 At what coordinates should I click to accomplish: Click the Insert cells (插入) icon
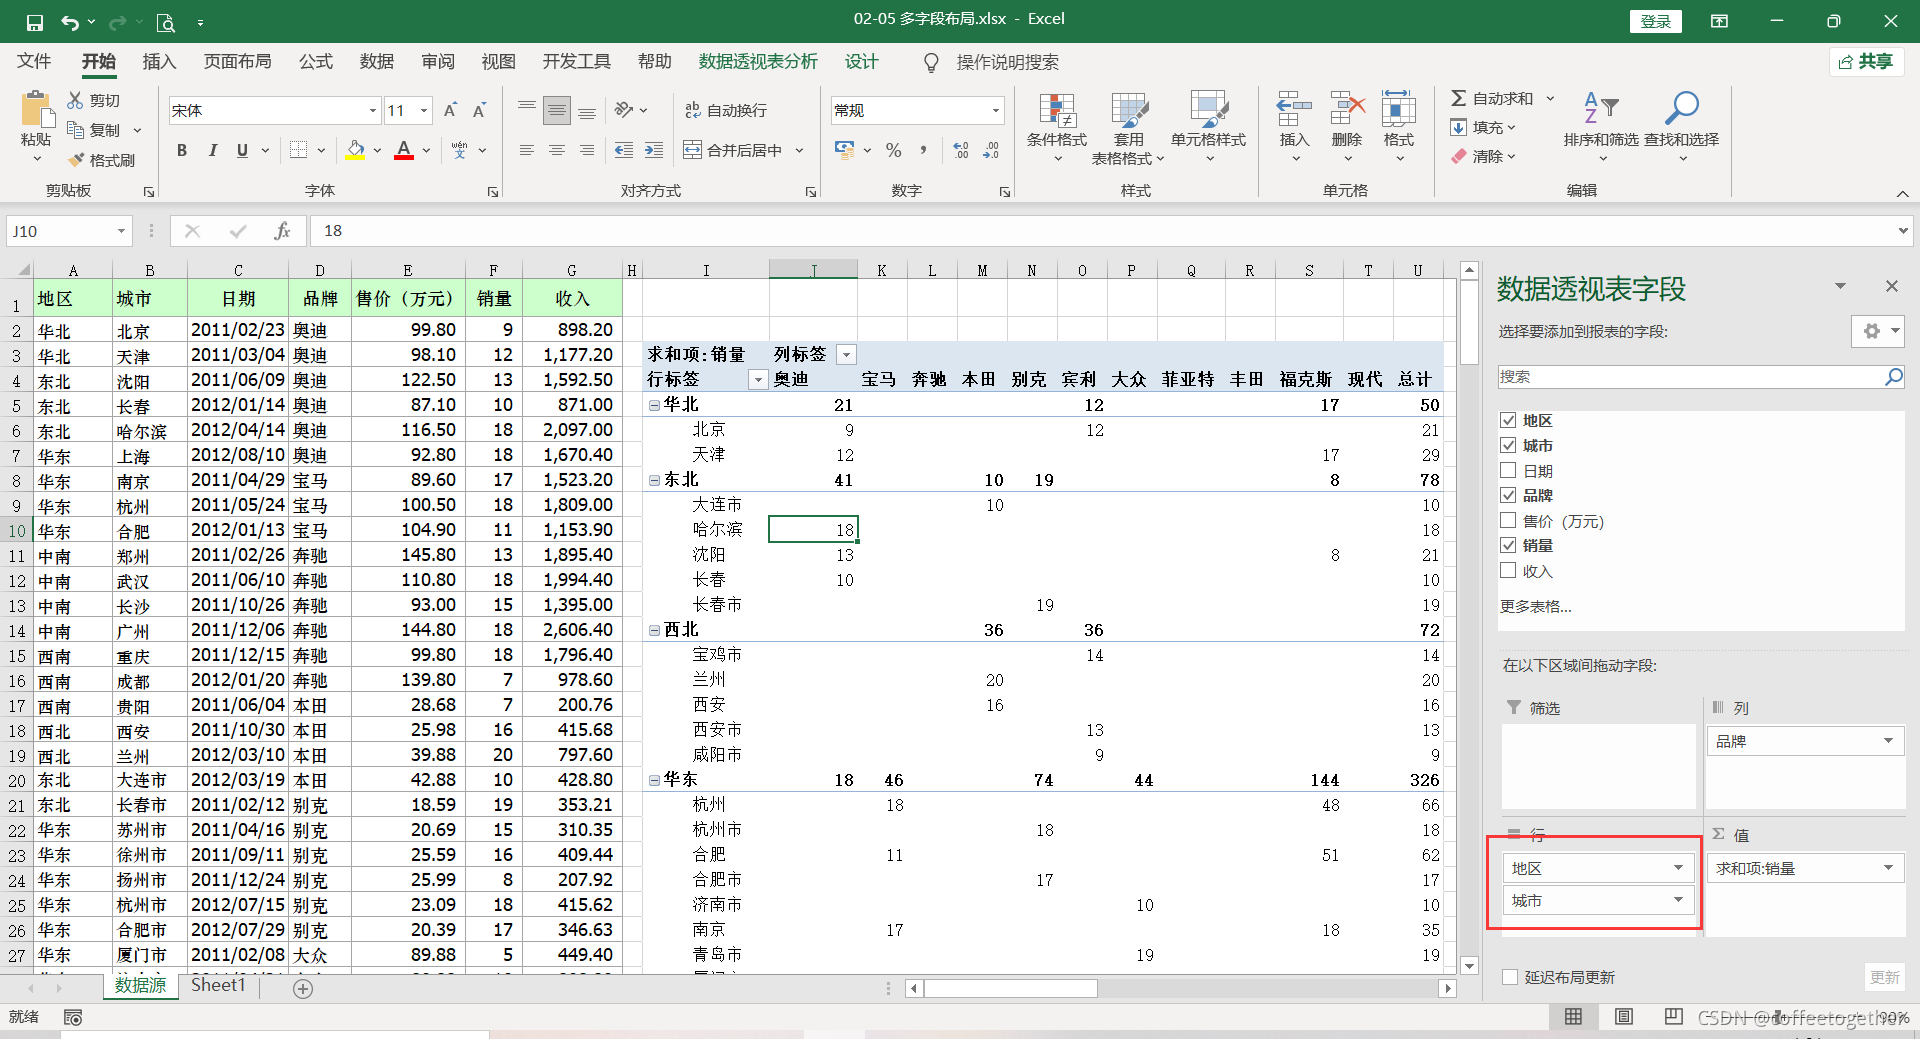[x=1294, y=110]
